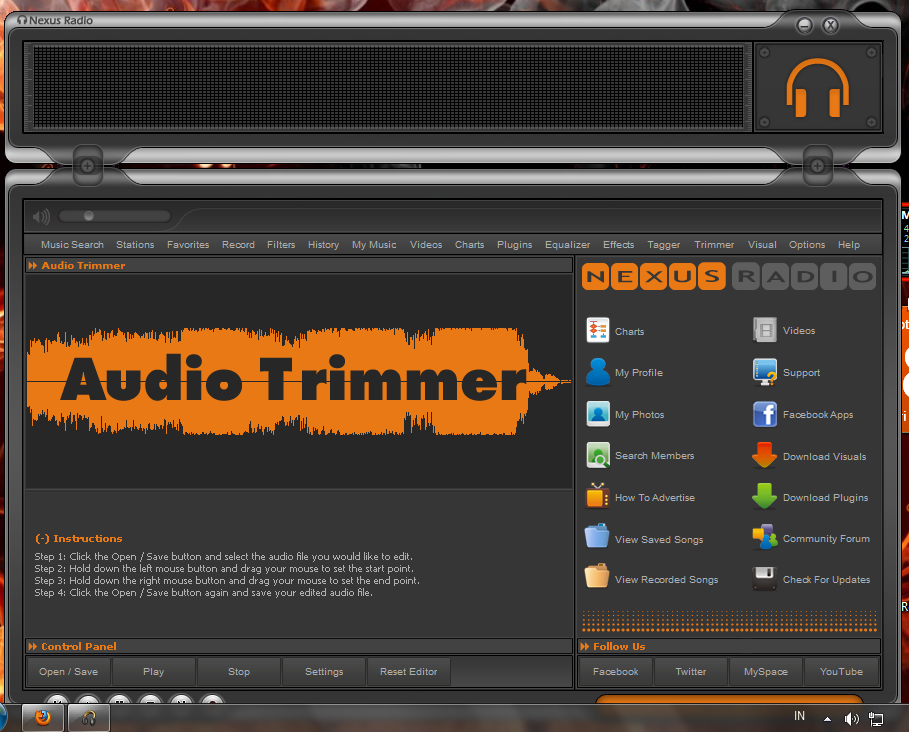Click the Videos film icon in the Nexus panel
Viewport: 909px width, 732px height.
point(765,330)
